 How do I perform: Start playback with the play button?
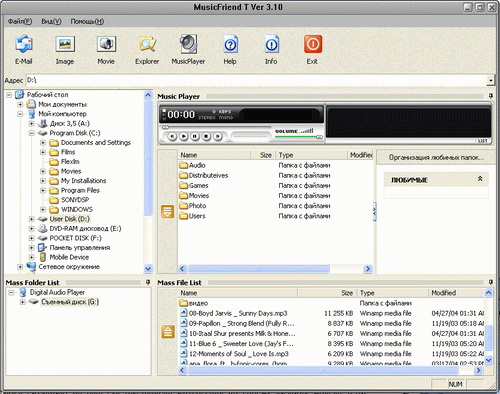(x=183, y=136)
